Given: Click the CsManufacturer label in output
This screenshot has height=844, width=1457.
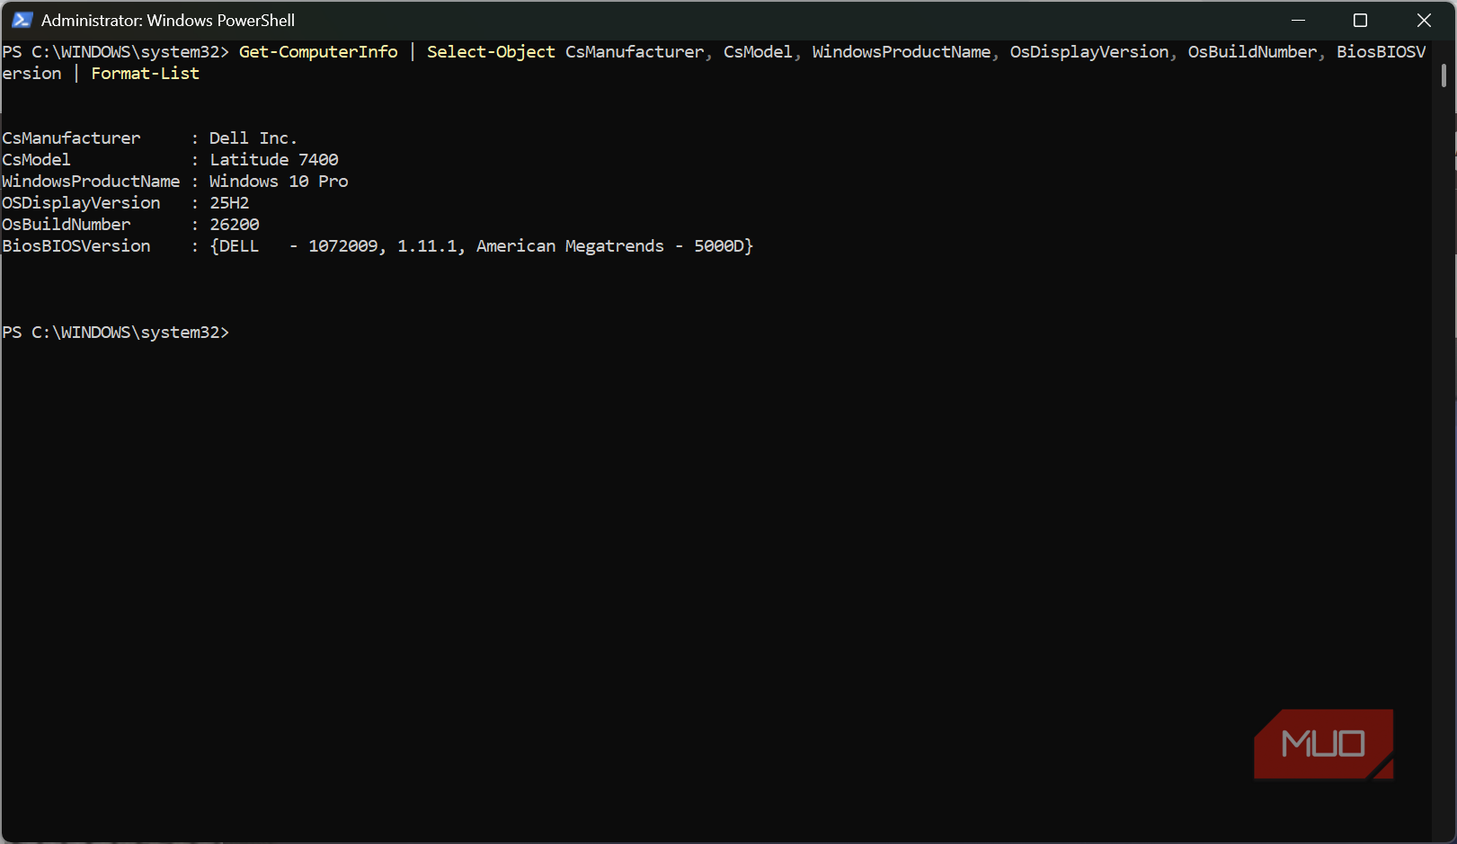Looking at the screenshot, I should [71, 138].
